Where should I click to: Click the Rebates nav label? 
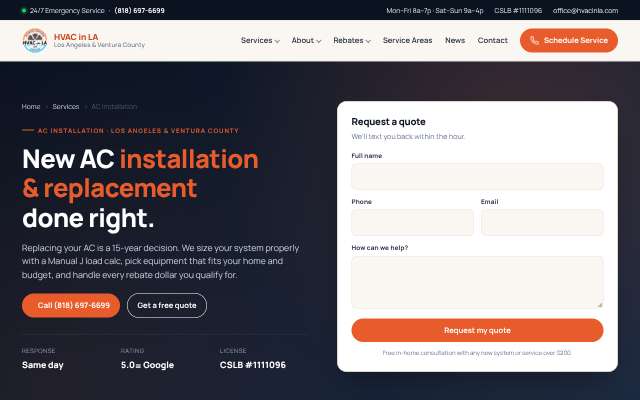tap(348, 40)
